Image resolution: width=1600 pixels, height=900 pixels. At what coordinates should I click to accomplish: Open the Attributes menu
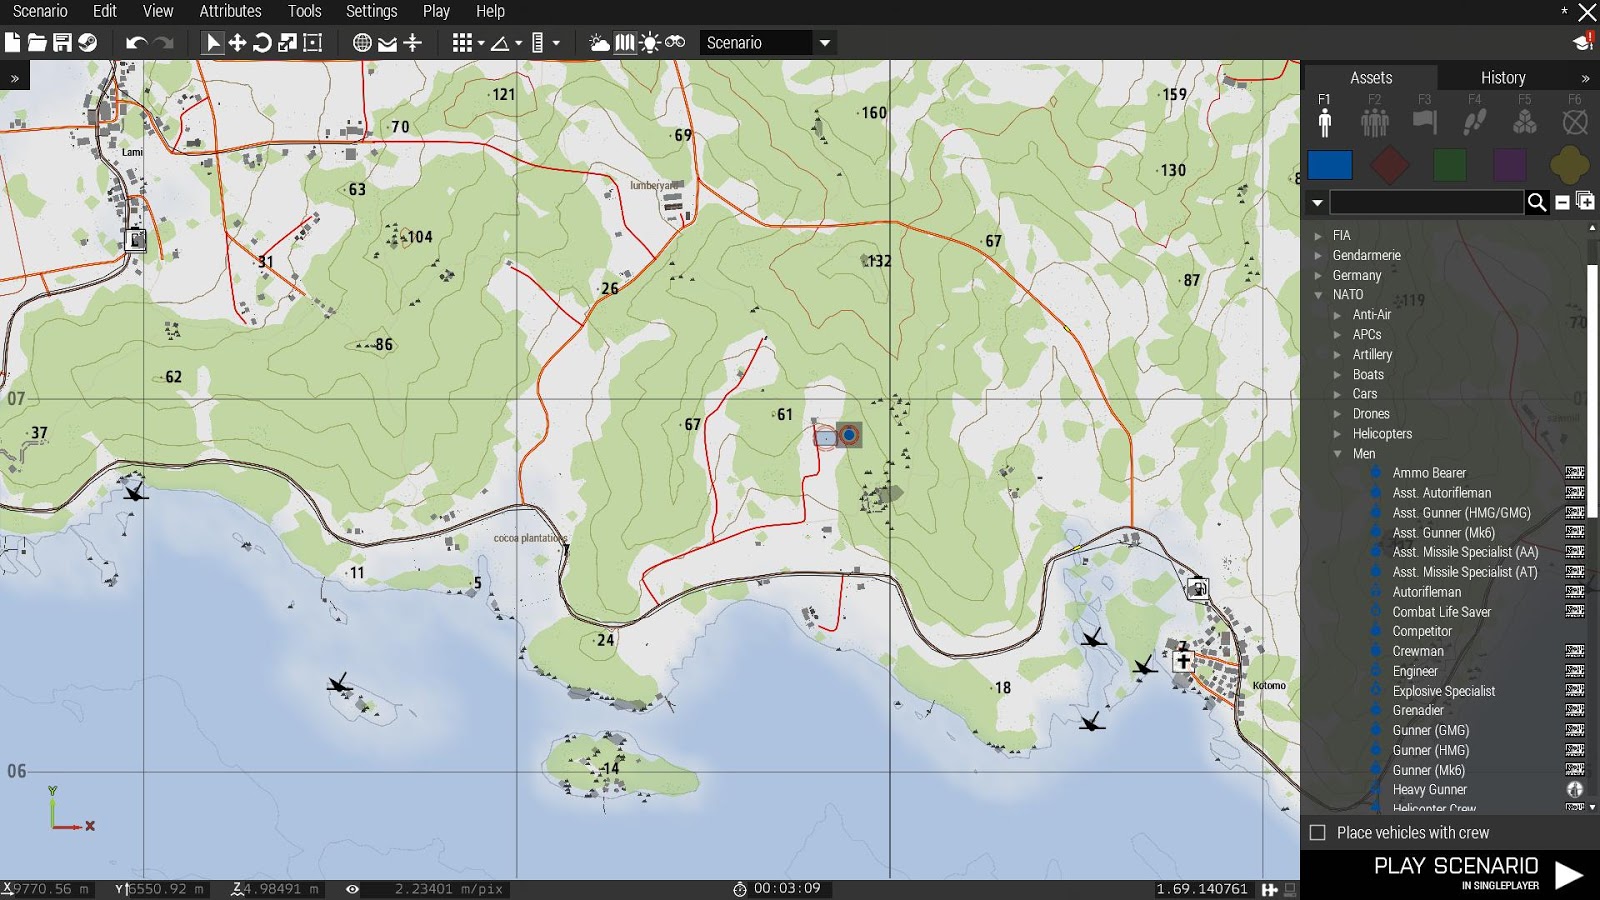click(230, 11)
